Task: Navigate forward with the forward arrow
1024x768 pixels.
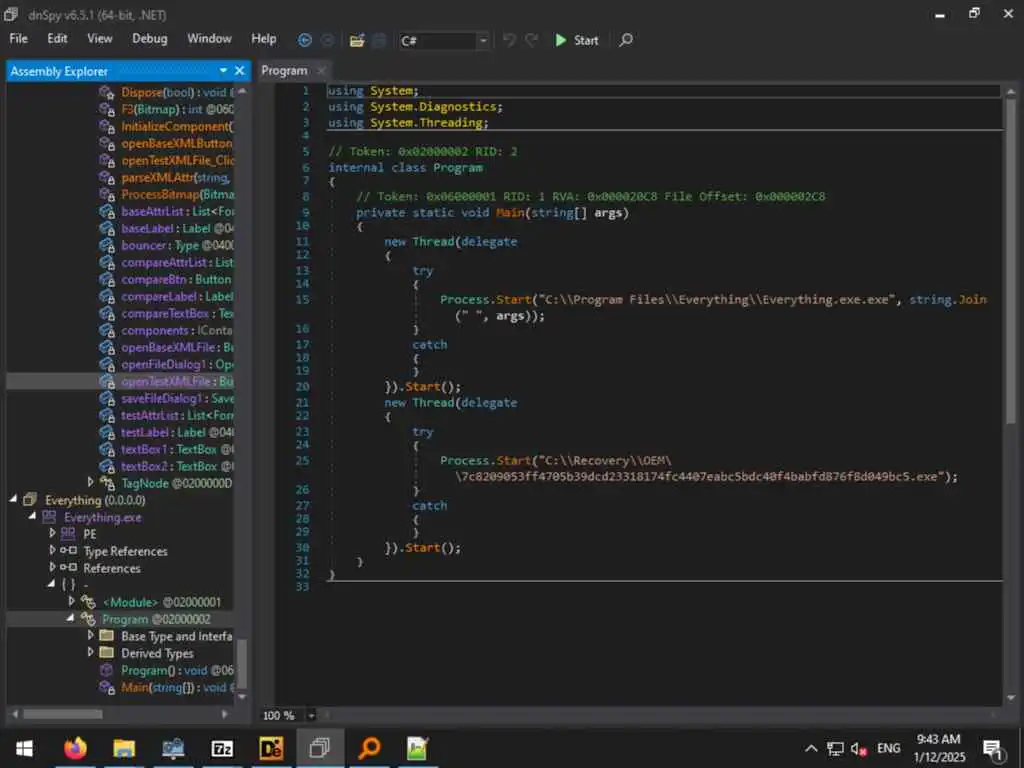Action: (327, 40)
